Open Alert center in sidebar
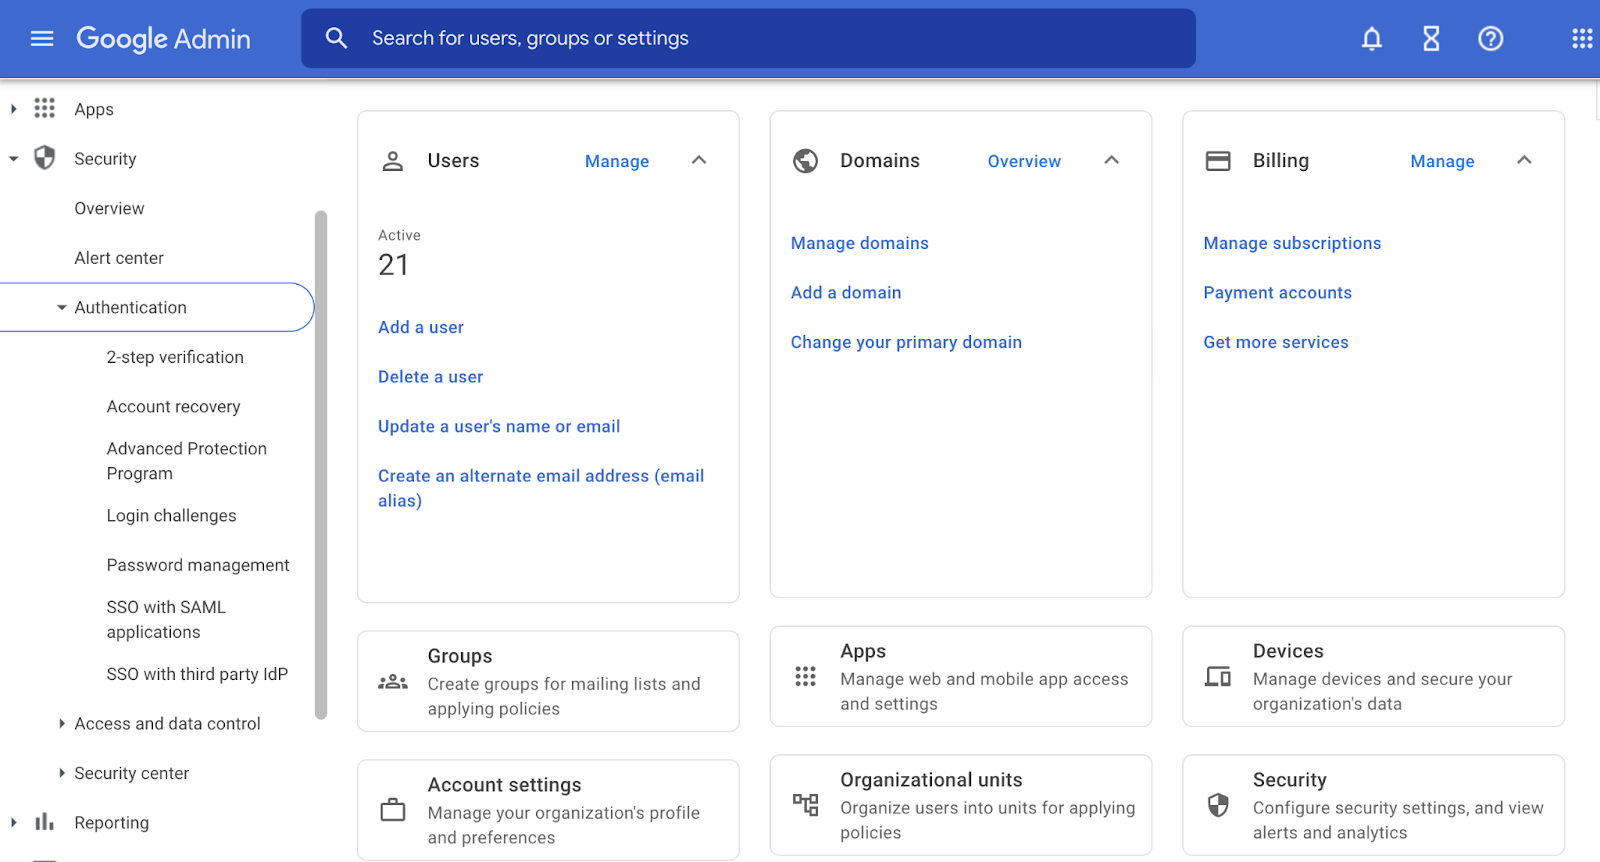Viewport: 1600px width, 862px height. [x=119, y=258]
